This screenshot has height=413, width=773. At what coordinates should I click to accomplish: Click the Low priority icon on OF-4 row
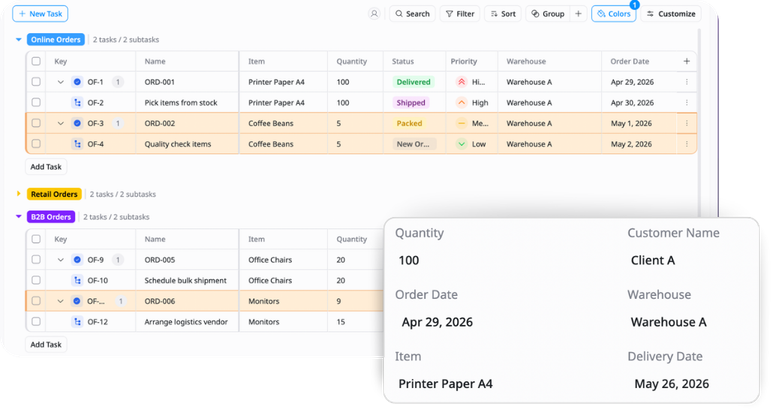(x=461, y=144)
